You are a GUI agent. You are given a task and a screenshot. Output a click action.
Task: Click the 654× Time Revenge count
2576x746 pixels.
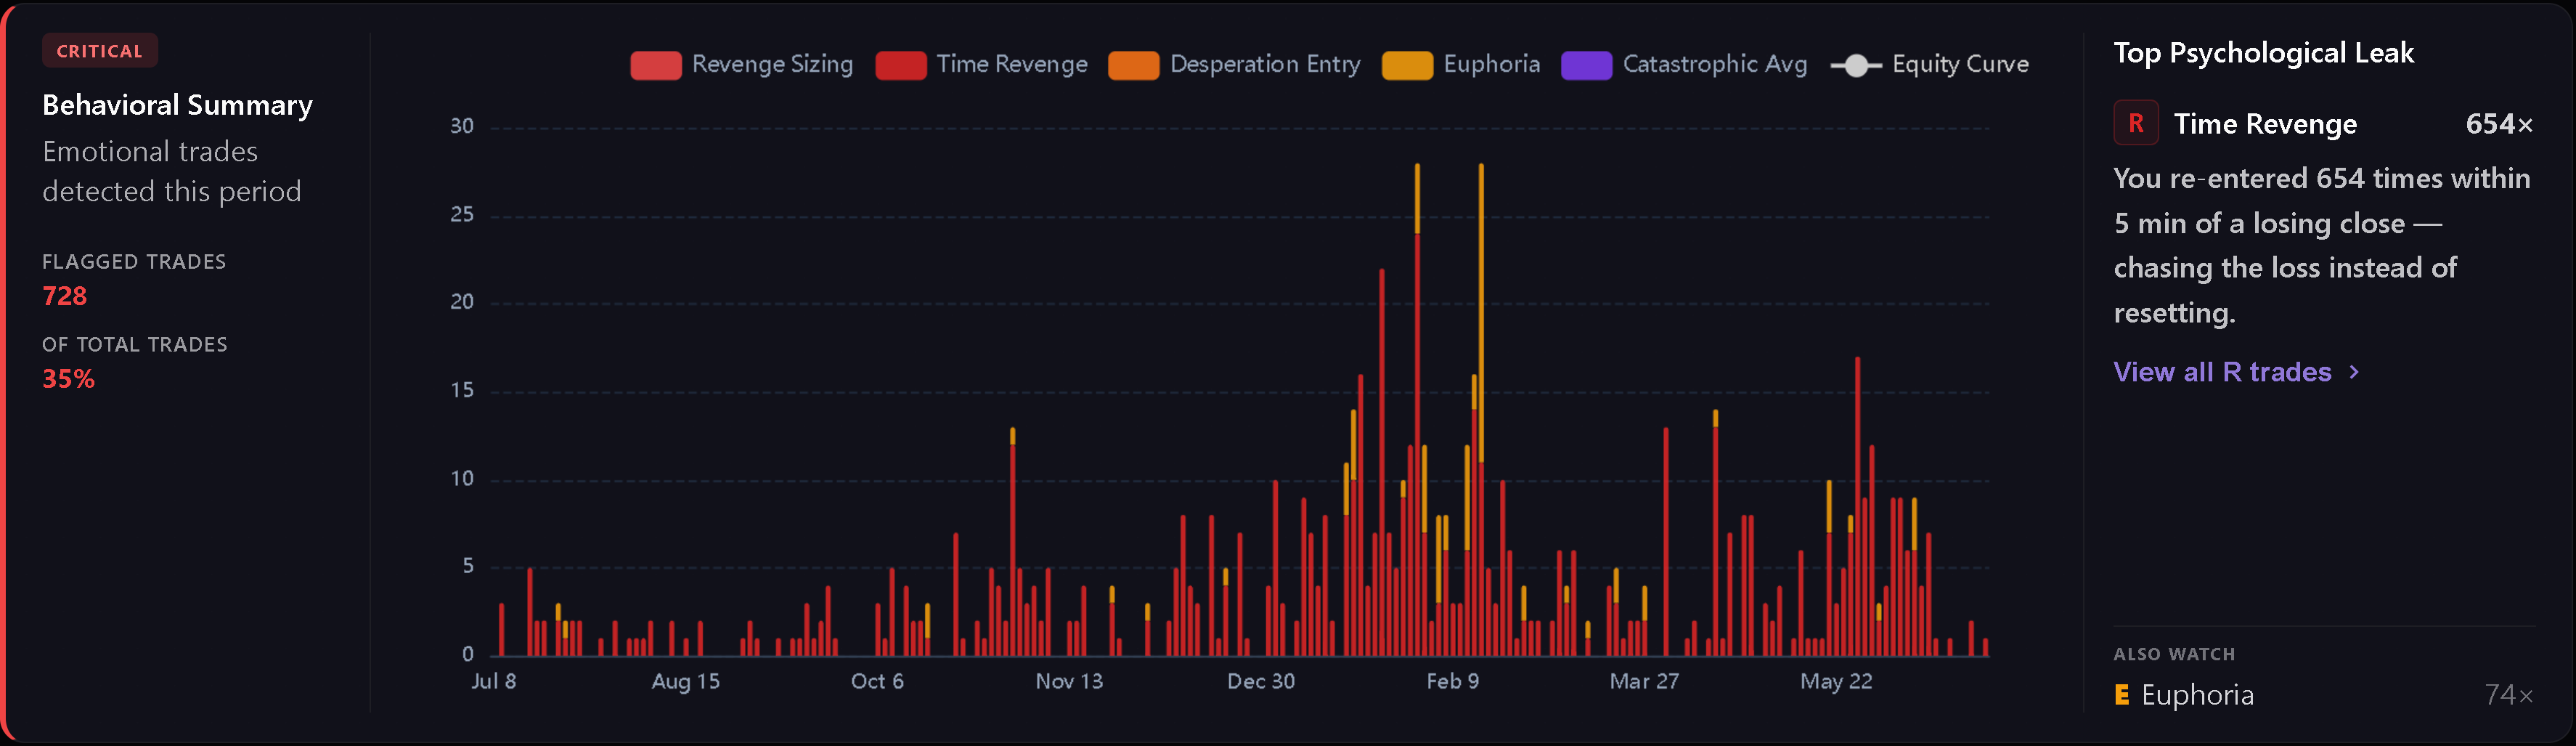point(2499,124)
